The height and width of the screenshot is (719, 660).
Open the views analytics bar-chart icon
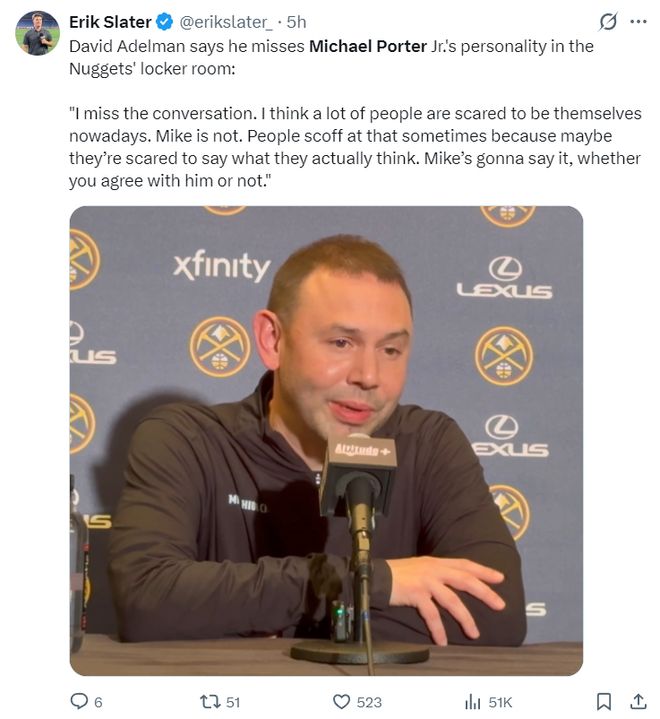point(472,702)
